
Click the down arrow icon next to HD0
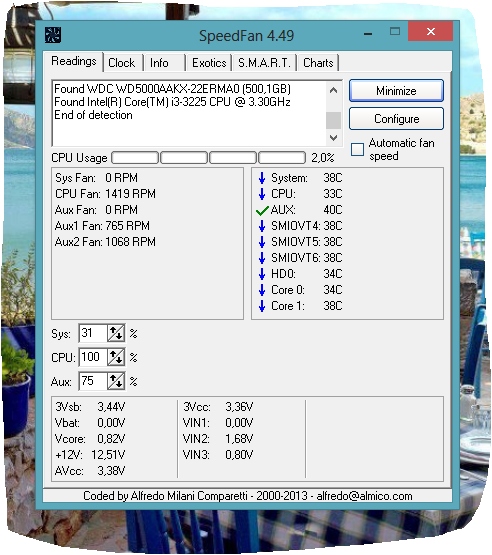262,274
